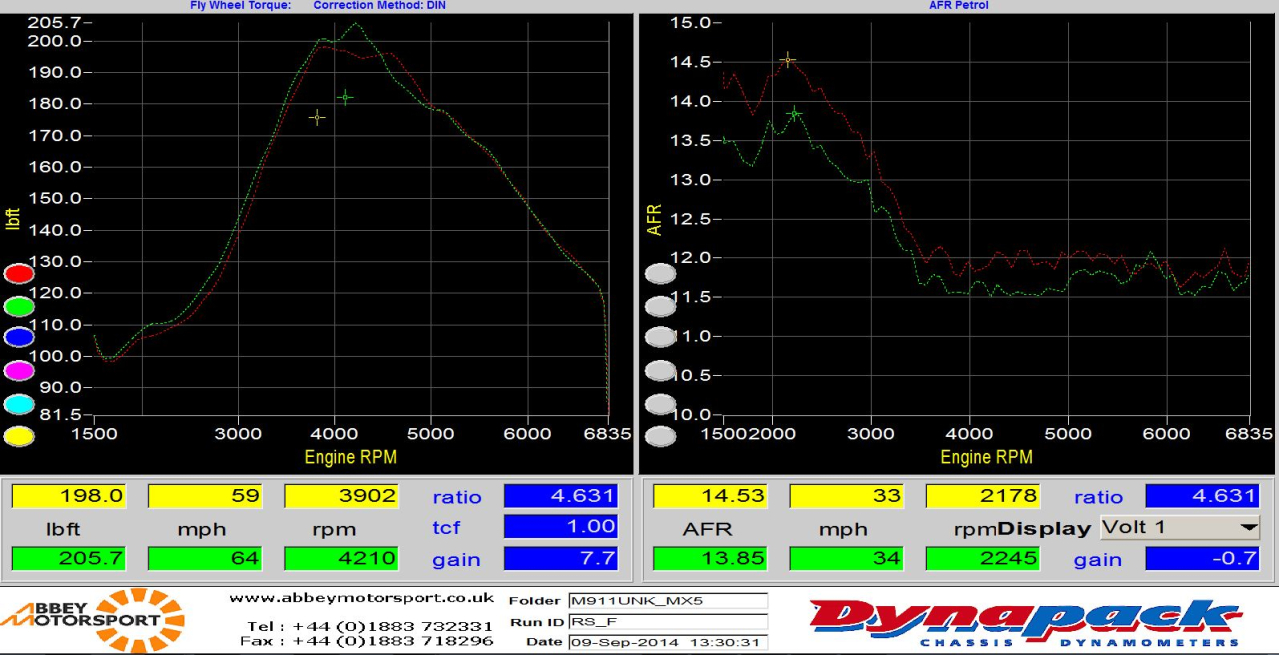
Task: Click the Folder field containing M911UNK_MX5
Action: 667,601
